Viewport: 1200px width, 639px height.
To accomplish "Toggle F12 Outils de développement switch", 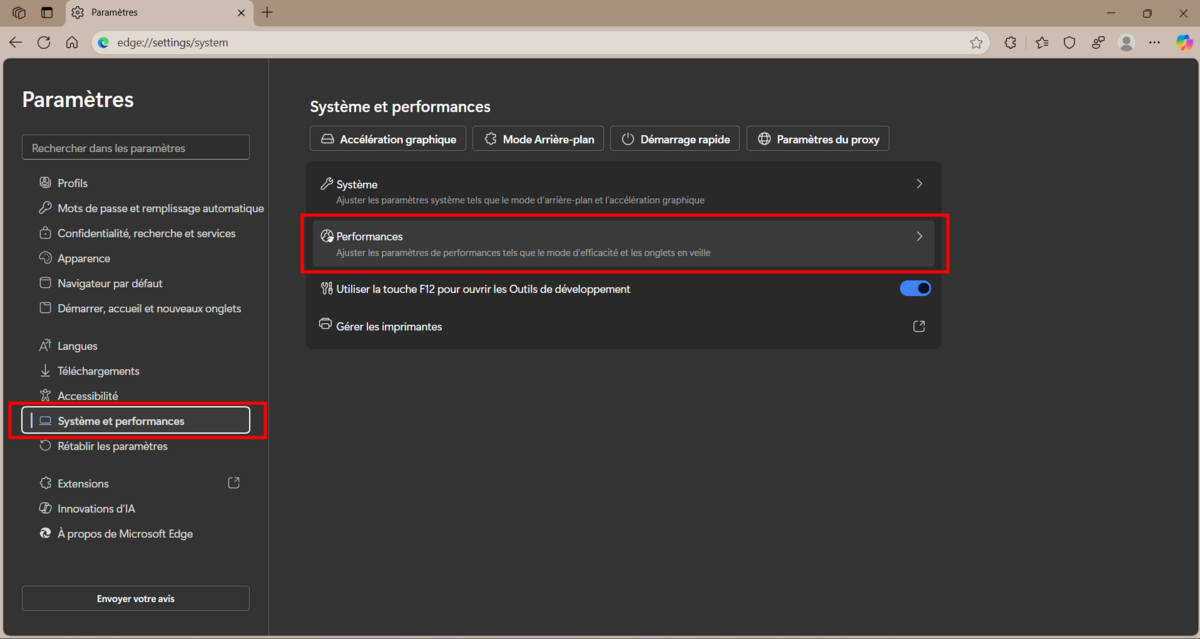I will pos(915,288).
